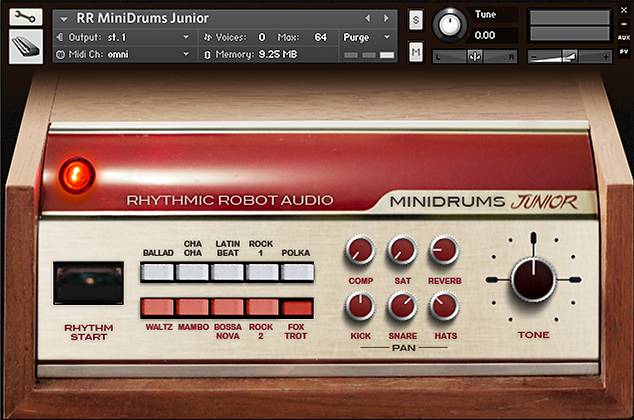Viewport: 634px width, 420px height.
Task: Minimize instrument view with minus icon
Action: [x=624, y=24]
